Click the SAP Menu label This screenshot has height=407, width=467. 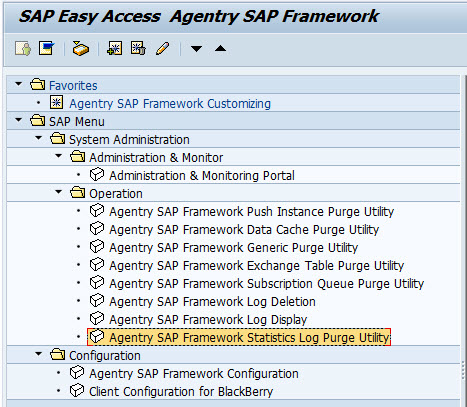click(77, 122)
